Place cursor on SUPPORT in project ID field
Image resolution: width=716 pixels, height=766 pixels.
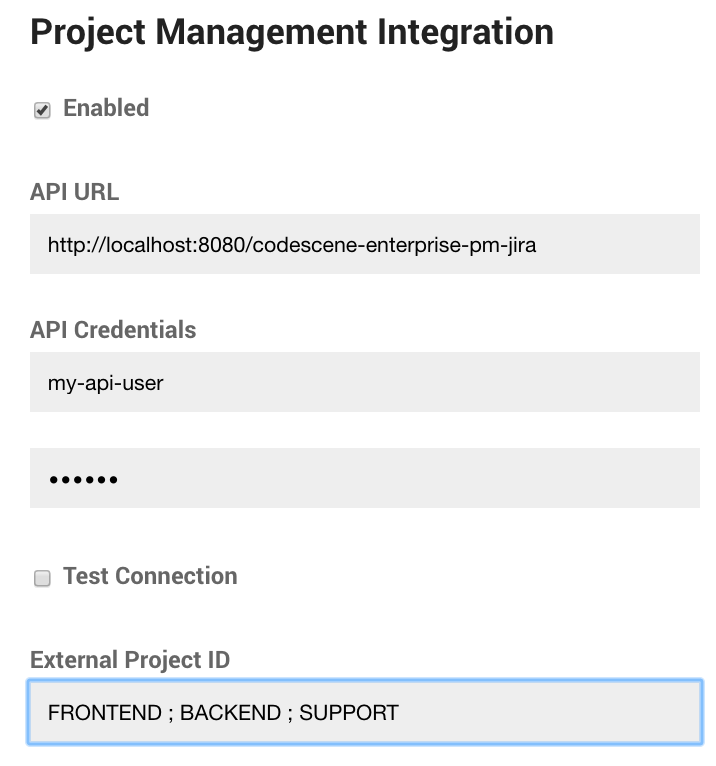(349, 712)
